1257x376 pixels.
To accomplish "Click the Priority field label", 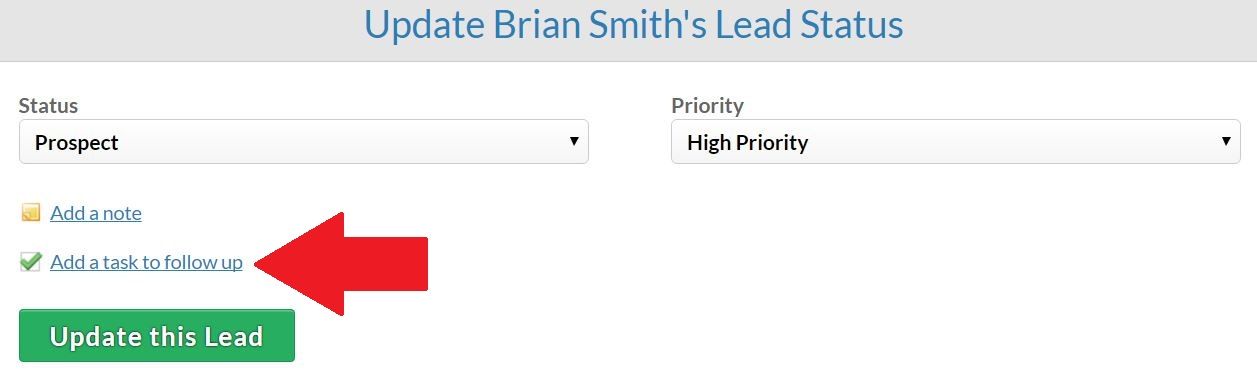I will click(707, 105).
